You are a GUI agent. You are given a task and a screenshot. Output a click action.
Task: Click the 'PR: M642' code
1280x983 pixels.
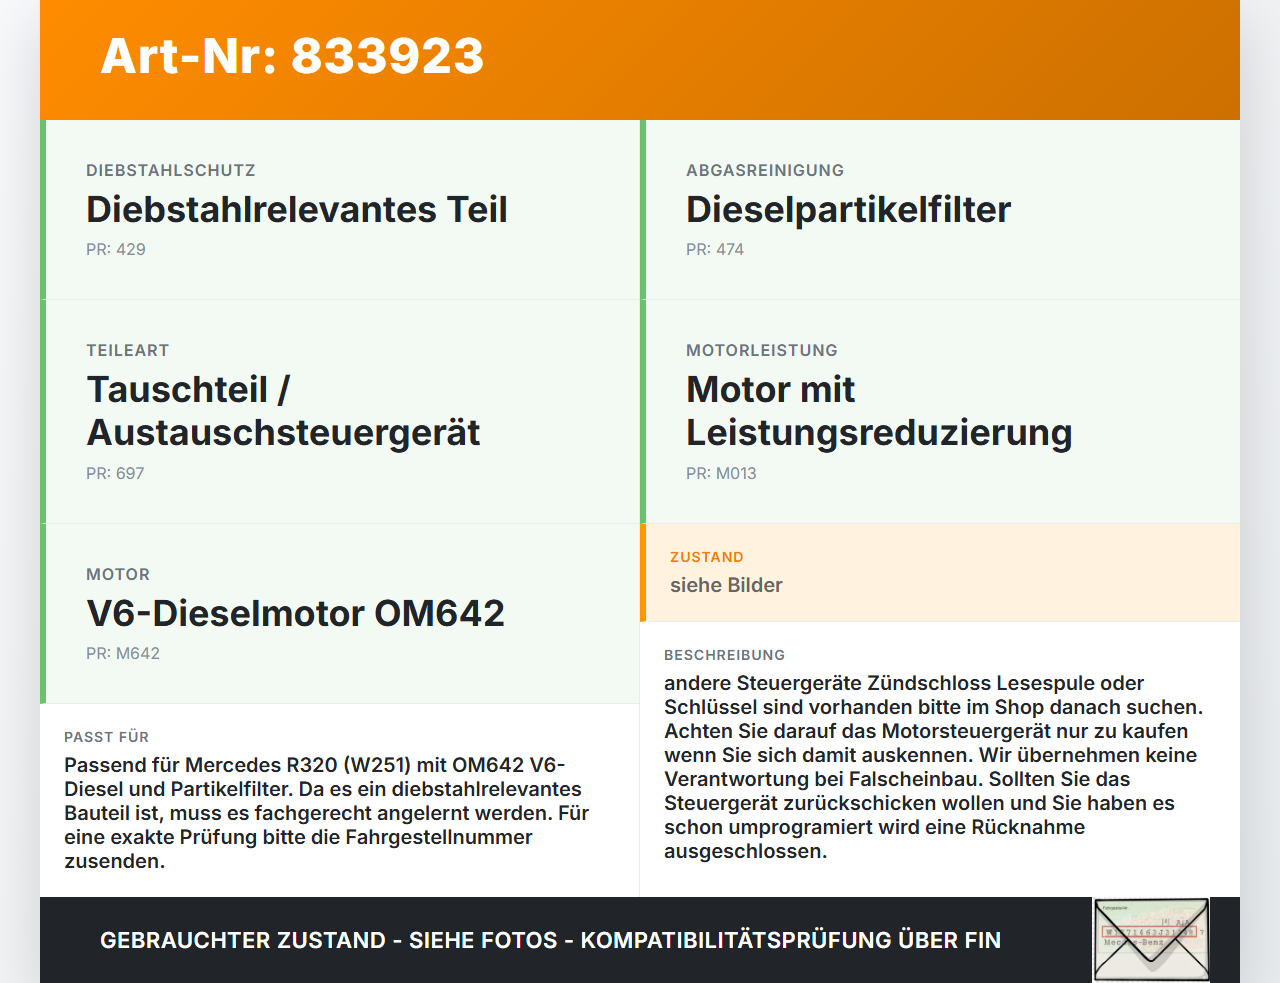[x=123, y=653]
